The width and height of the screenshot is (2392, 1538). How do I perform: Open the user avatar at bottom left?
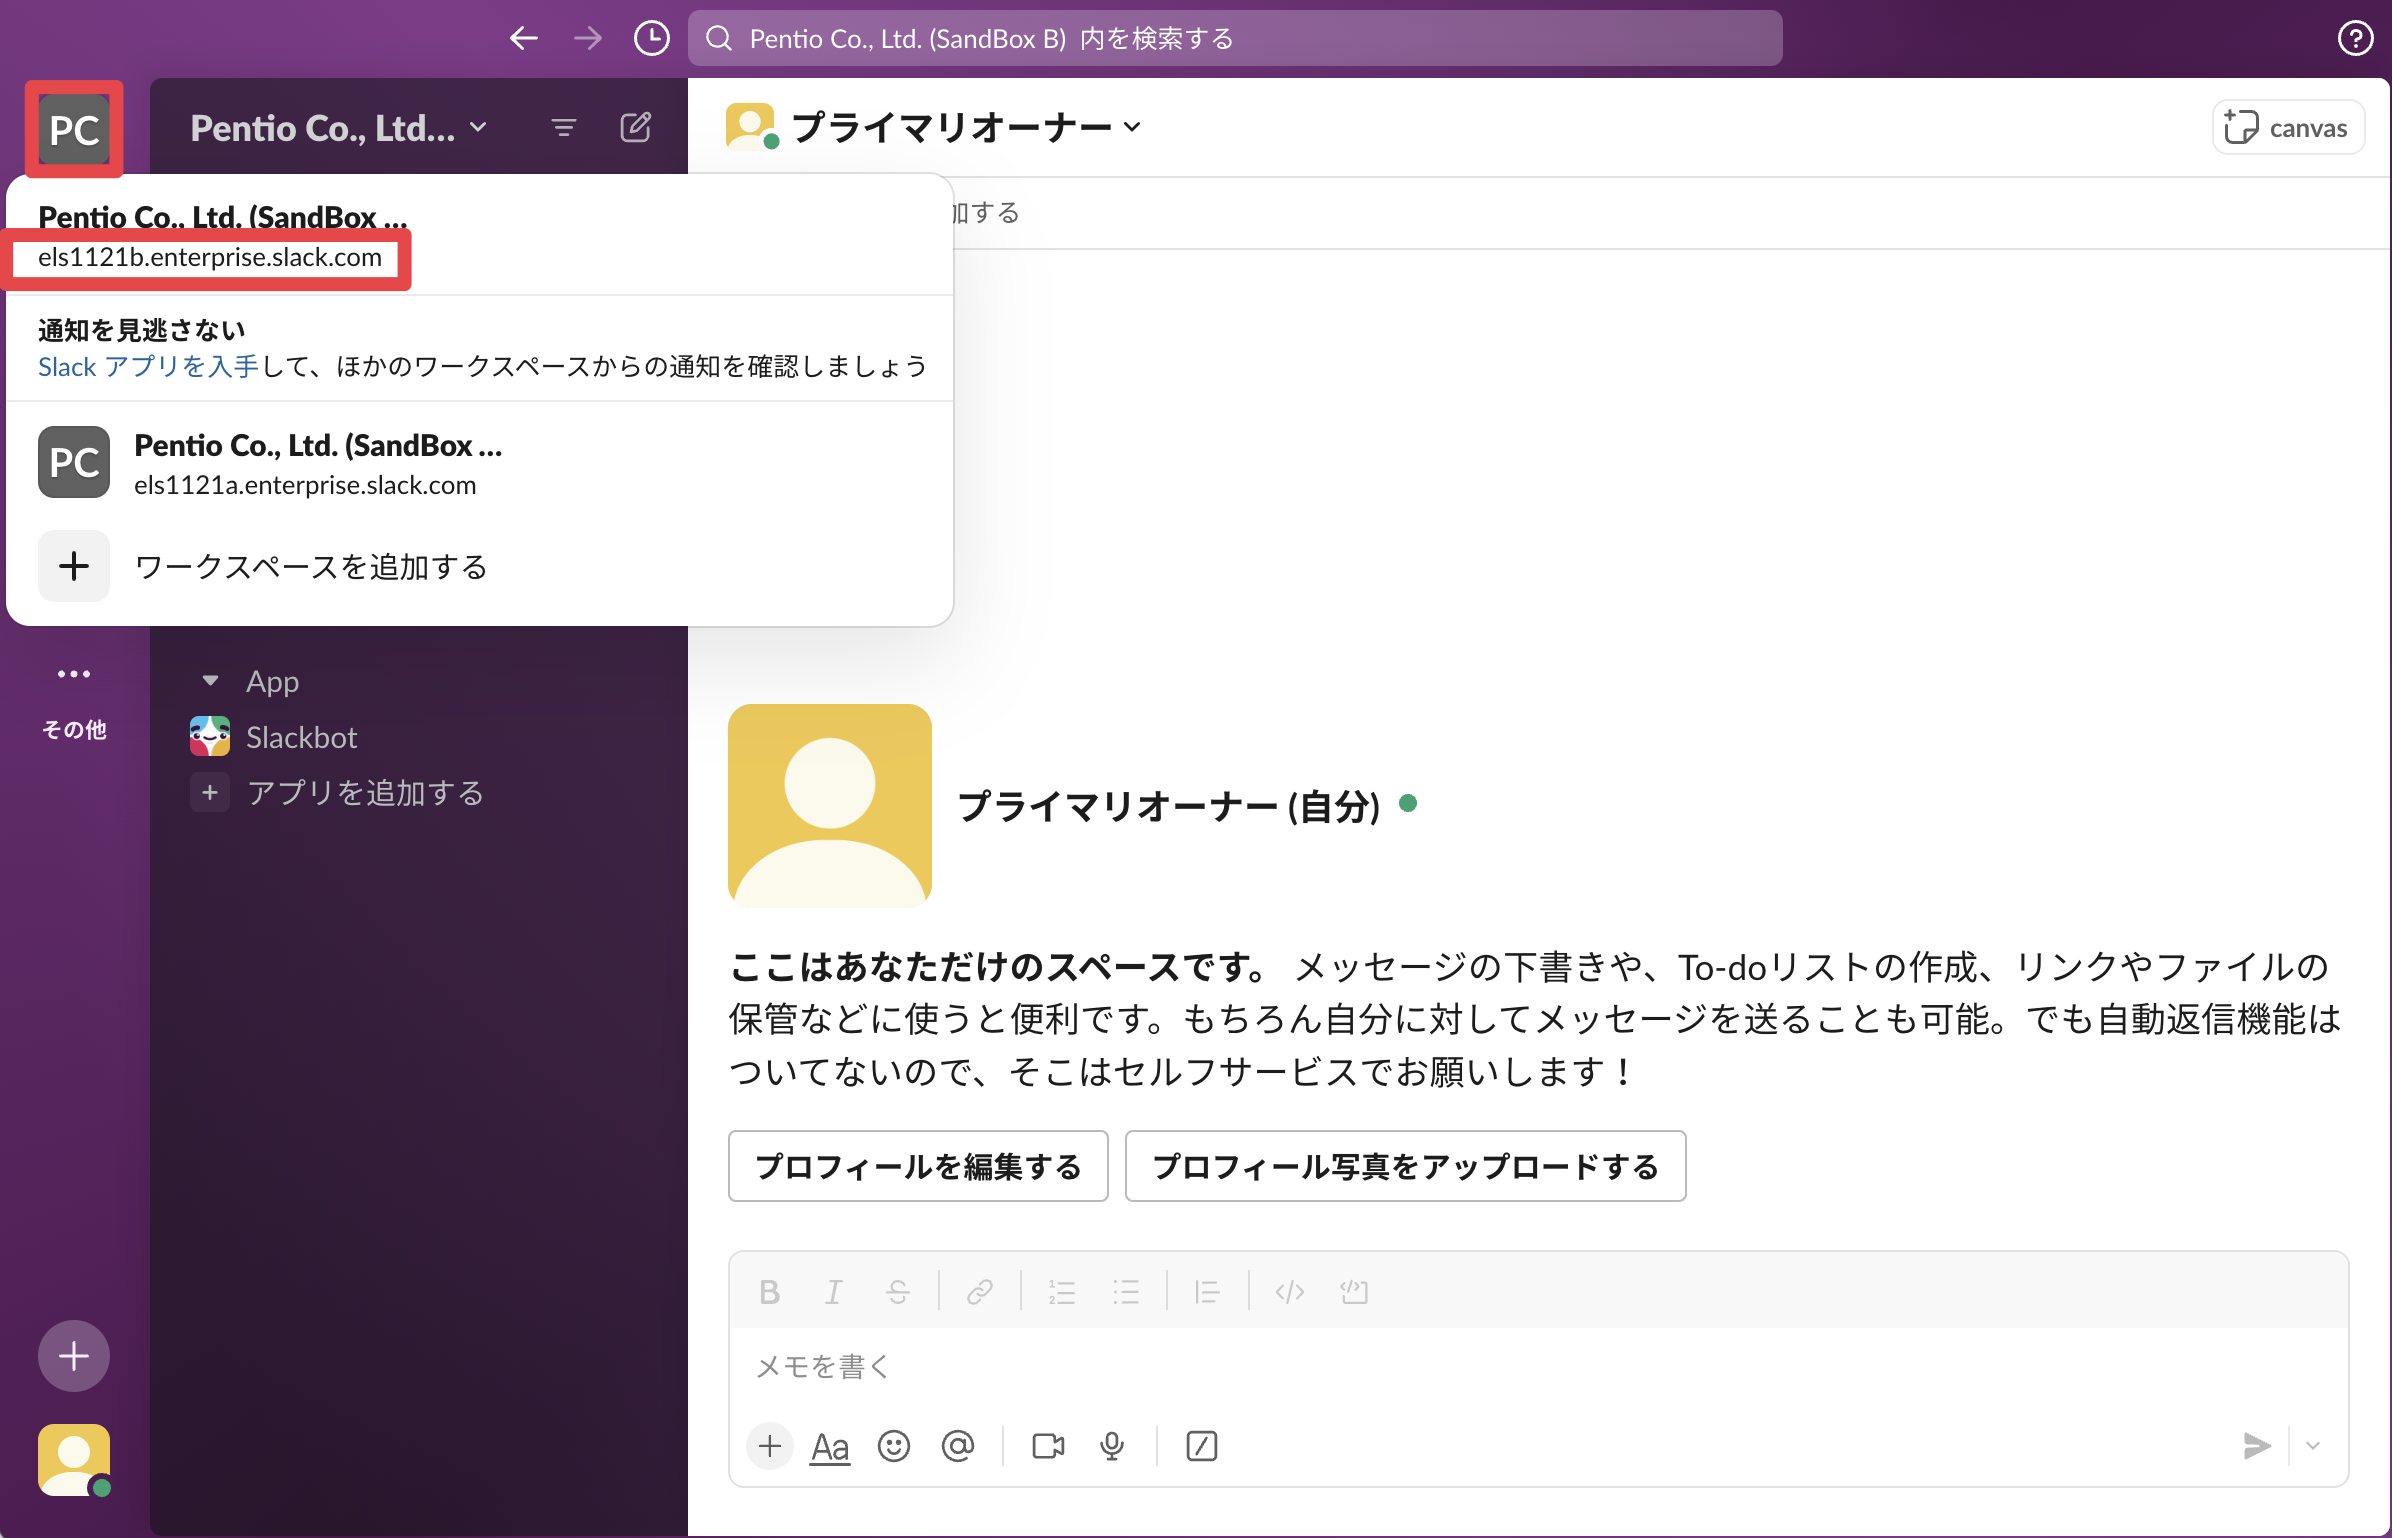[x=74, y=1459]
